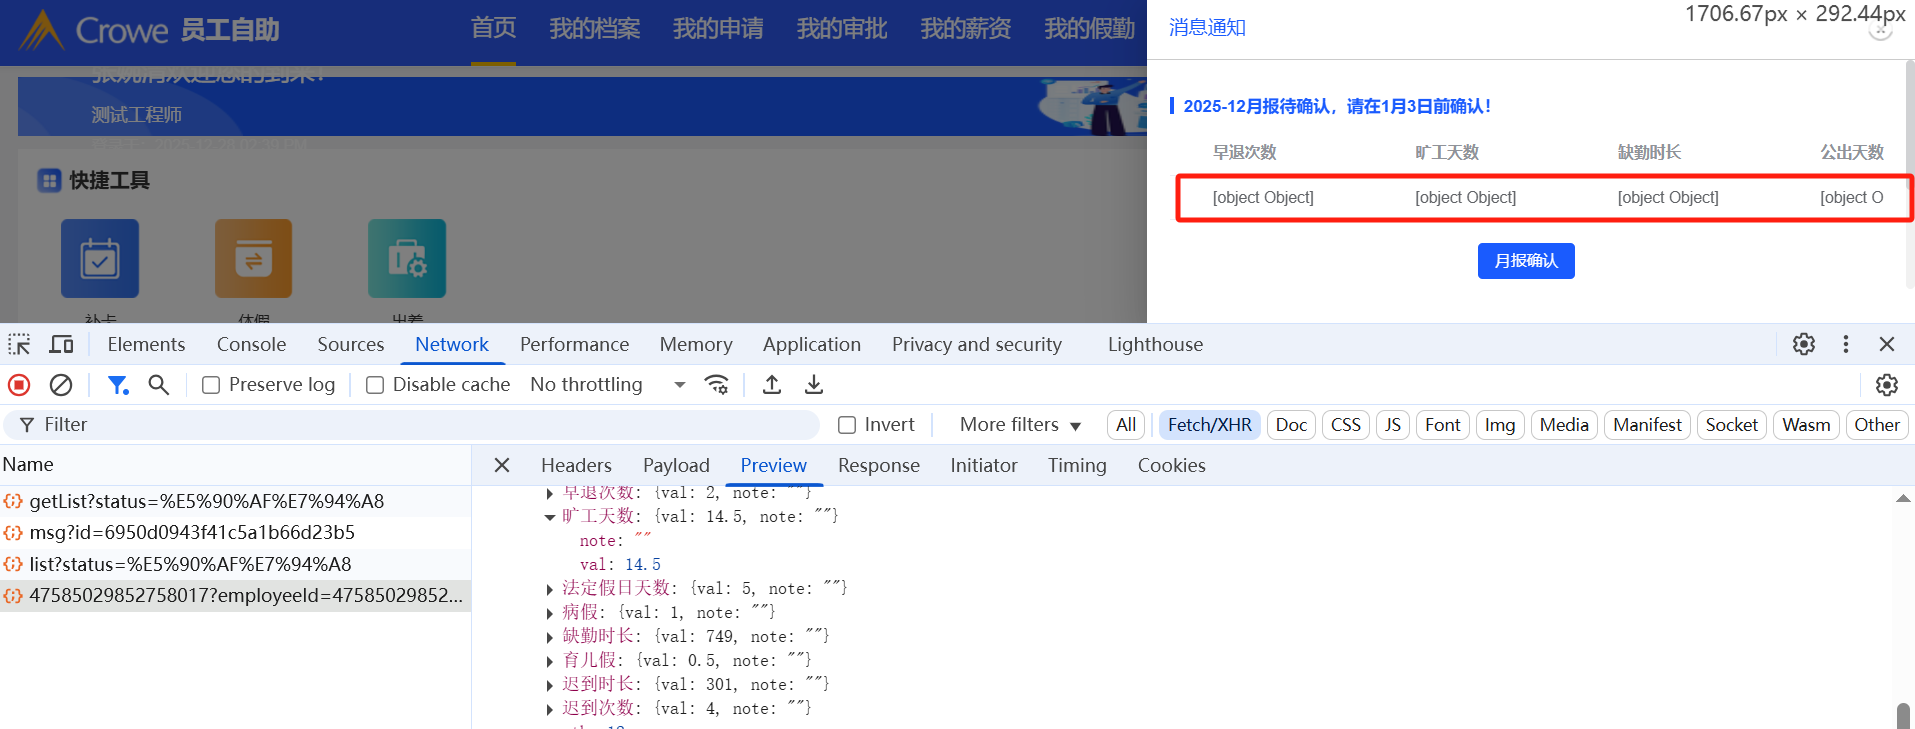The height and width of the screenshot is (729, 1915).
Task: Open network conditions wifi icon
Action: (717, 385)
